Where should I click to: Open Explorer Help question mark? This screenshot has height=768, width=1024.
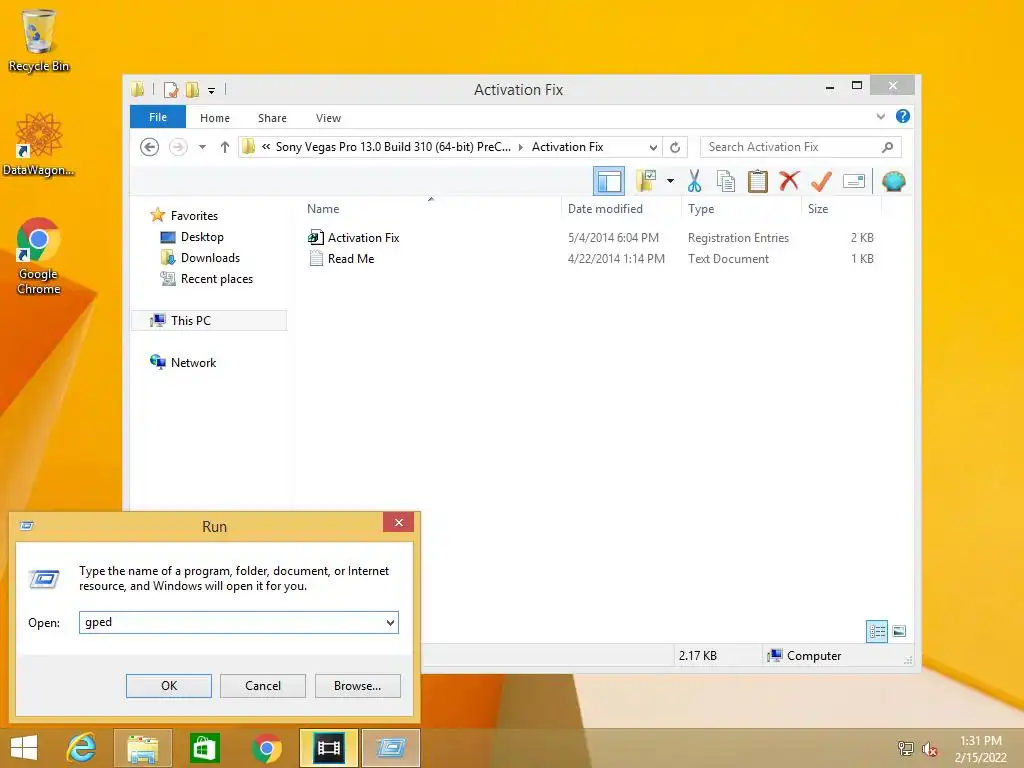[903, 116]
